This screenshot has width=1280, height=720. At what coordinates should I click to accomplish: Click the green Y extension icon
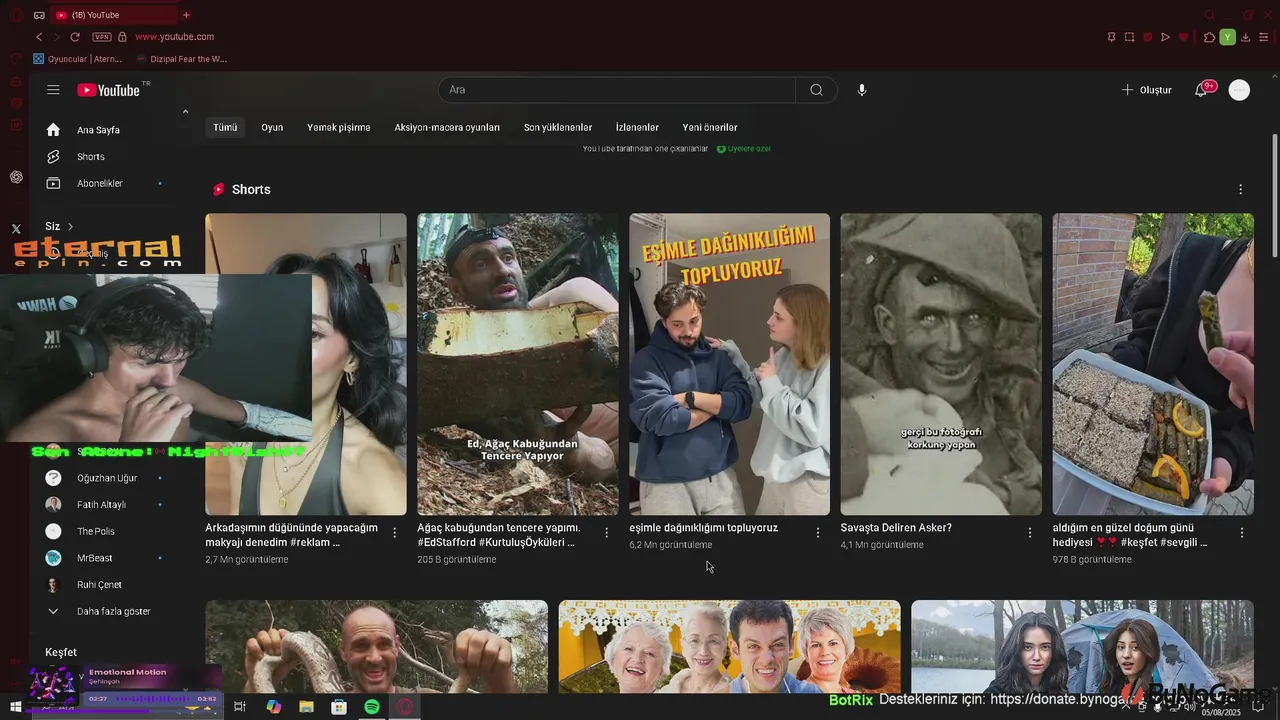(1227, 37)
